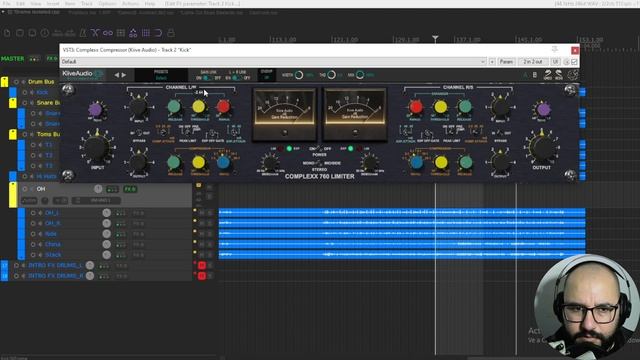This screenshot has width=640, height=360.
Task: Click the red Range knob on Channel L/M
Action: tap(223, 107)
